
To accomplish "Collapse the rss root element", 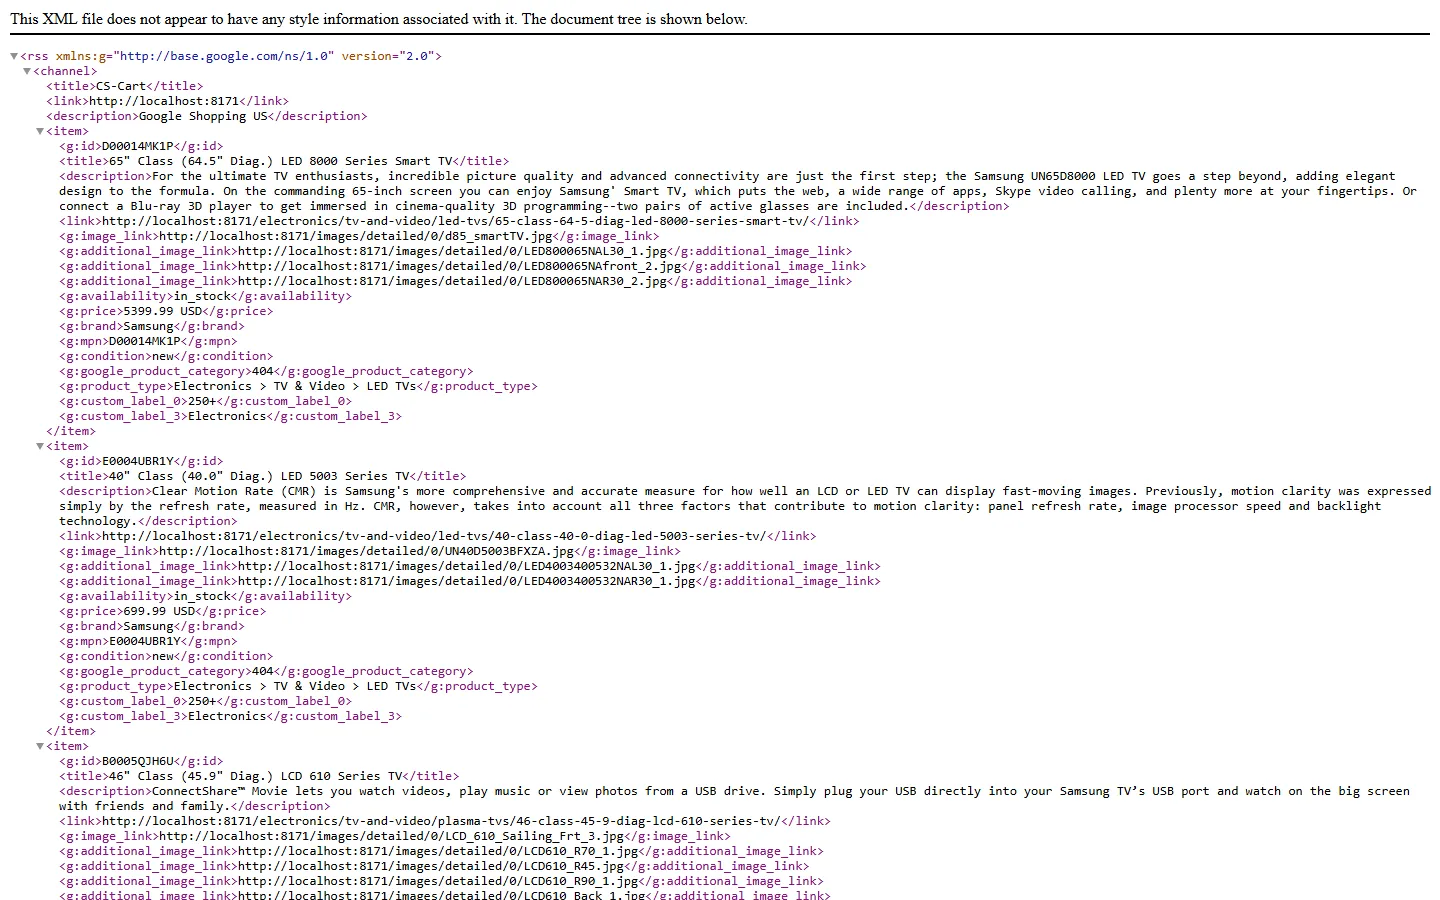I will tap(14, 57).
